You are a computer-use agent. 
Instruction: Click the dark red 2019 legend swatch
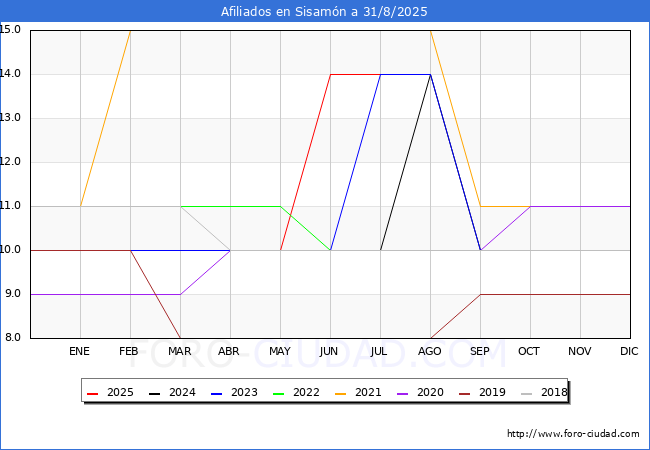tap(464, 393)
